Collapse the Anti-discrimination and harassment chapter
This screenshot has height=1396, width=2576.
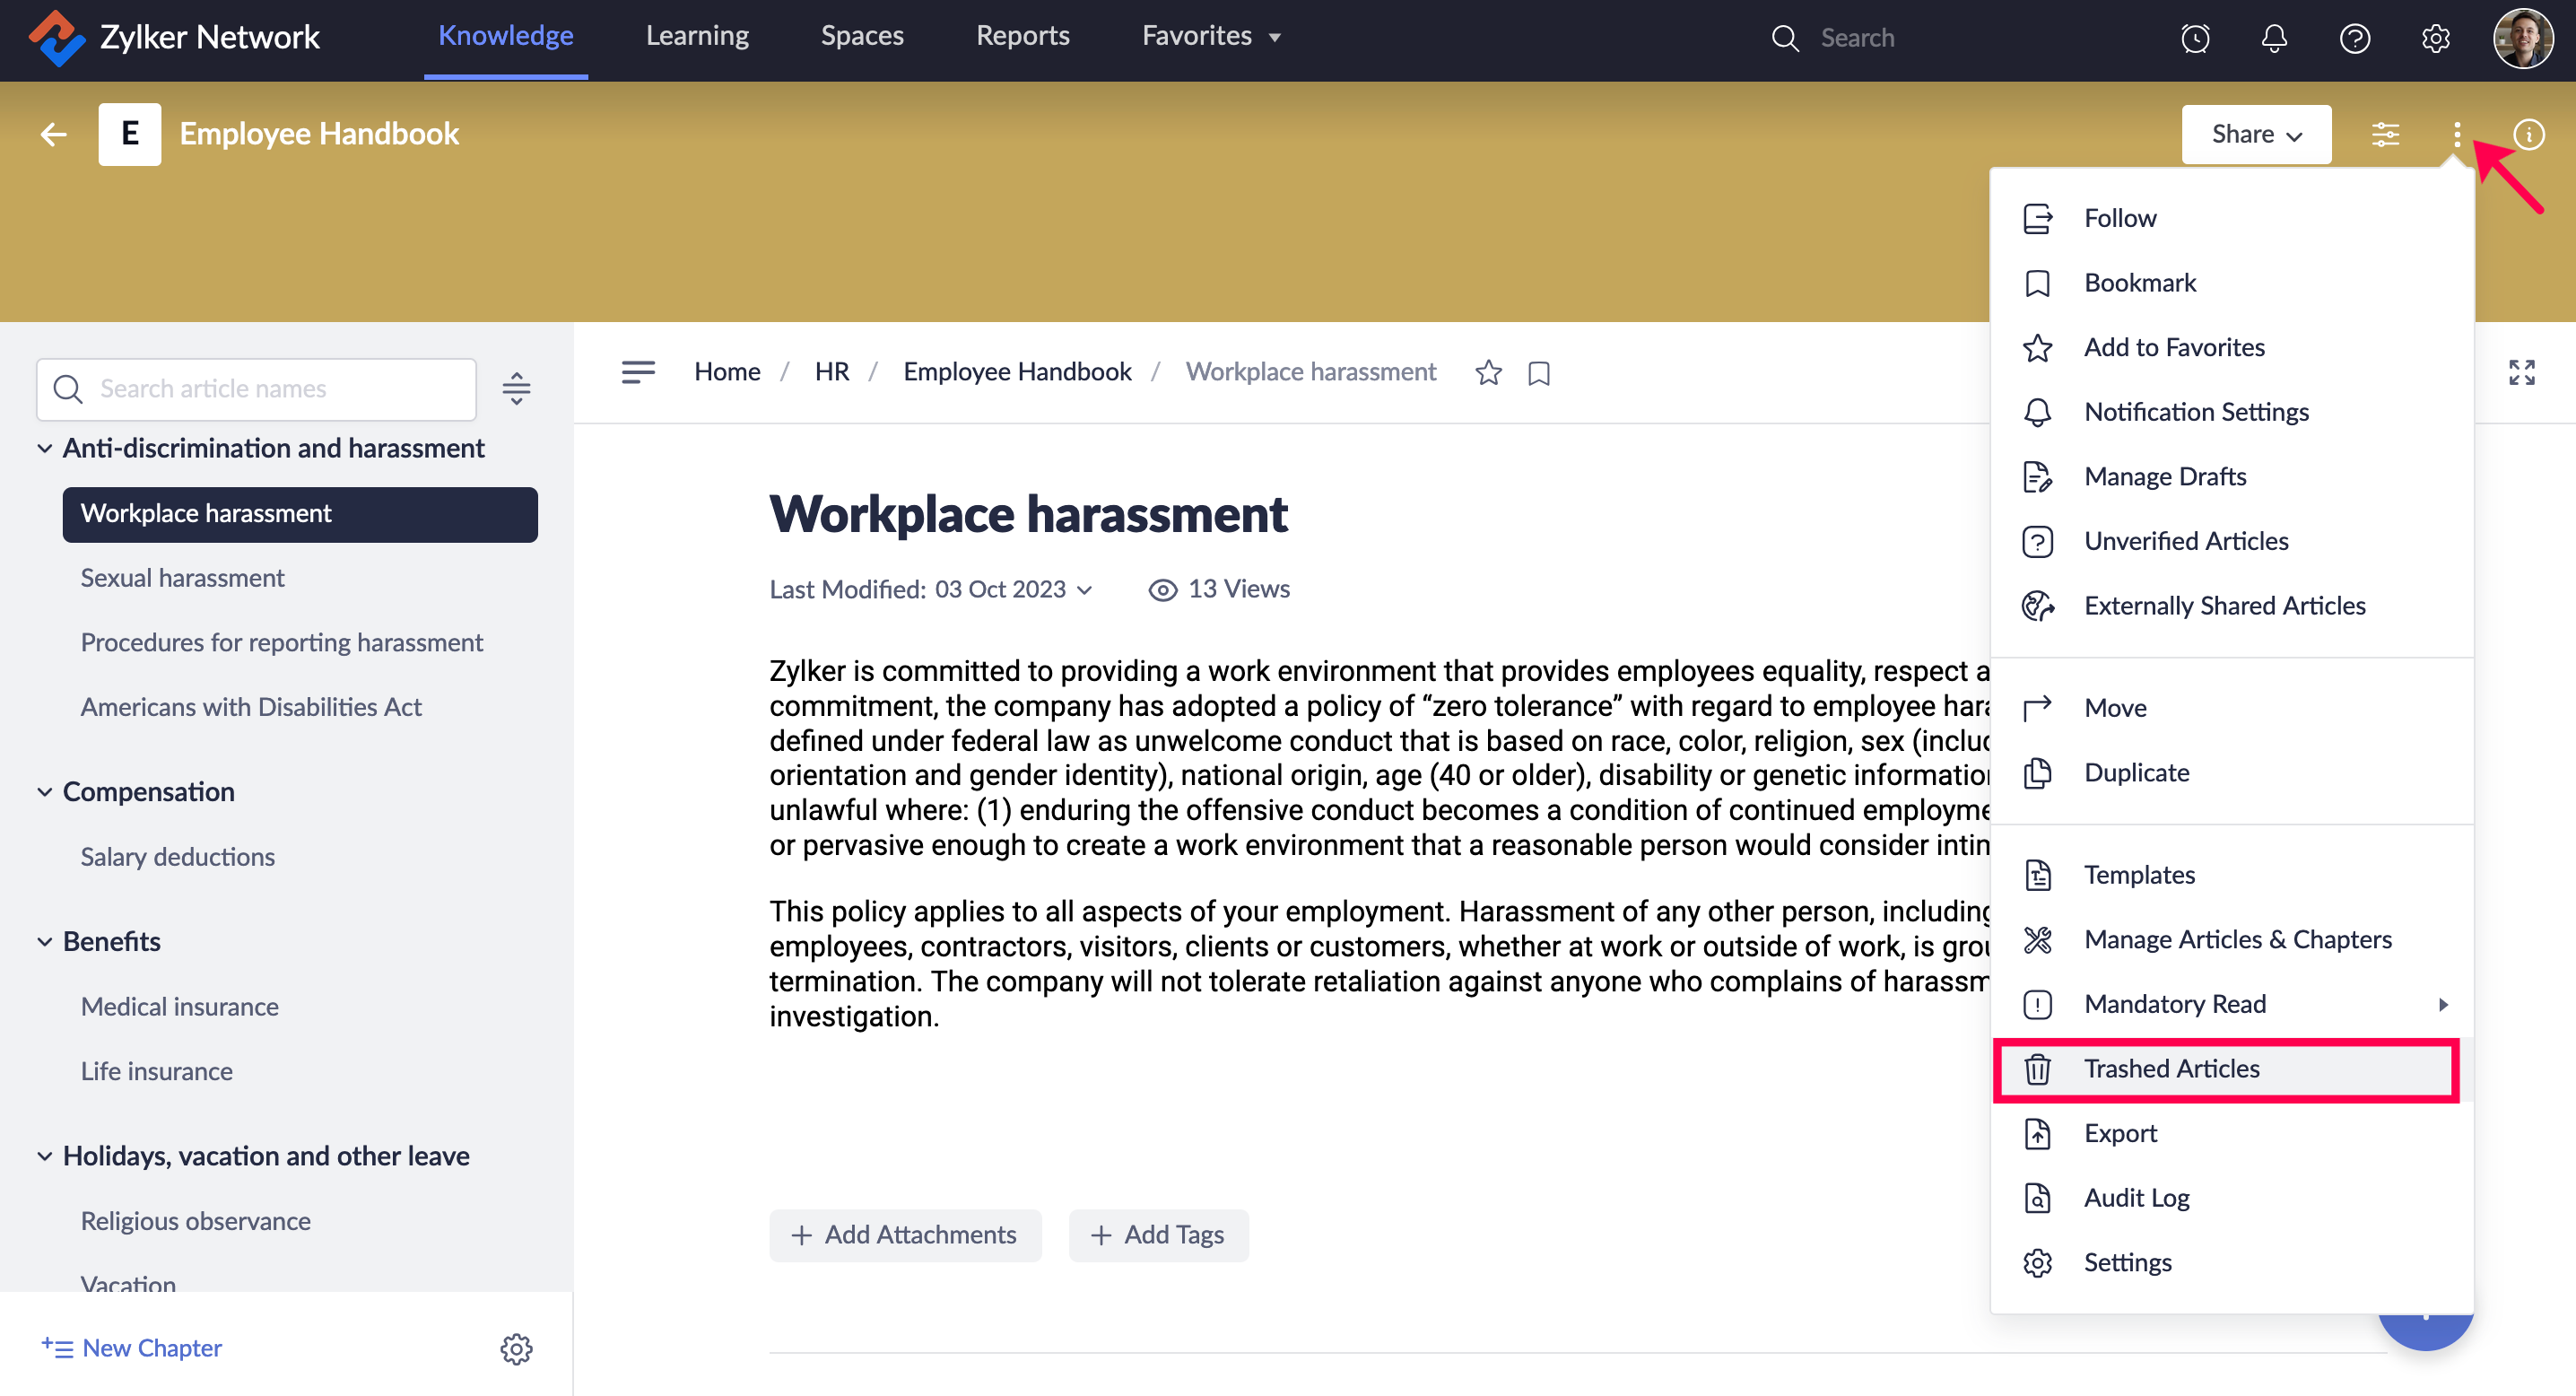click(45, 448)
